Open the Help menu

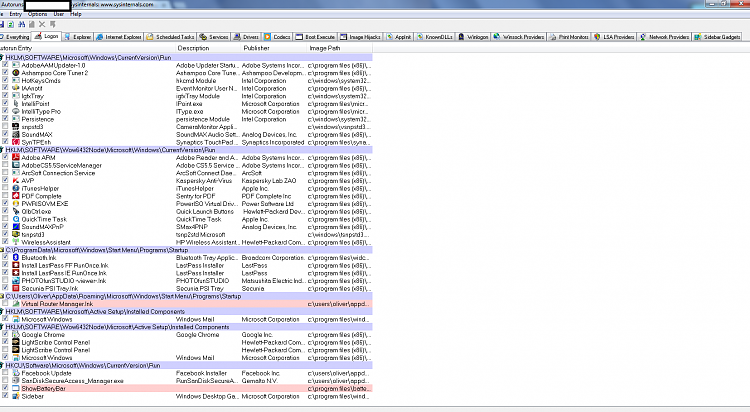[76, 14]
